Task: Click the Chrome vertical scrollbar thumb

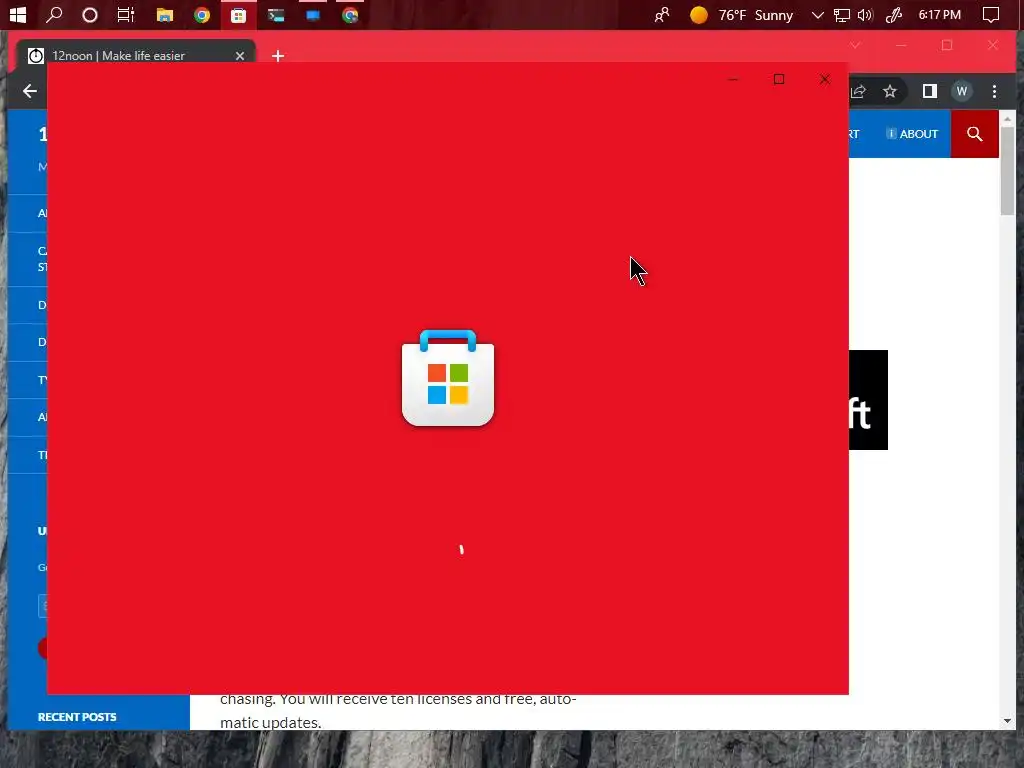Action: pos(1007,171)
